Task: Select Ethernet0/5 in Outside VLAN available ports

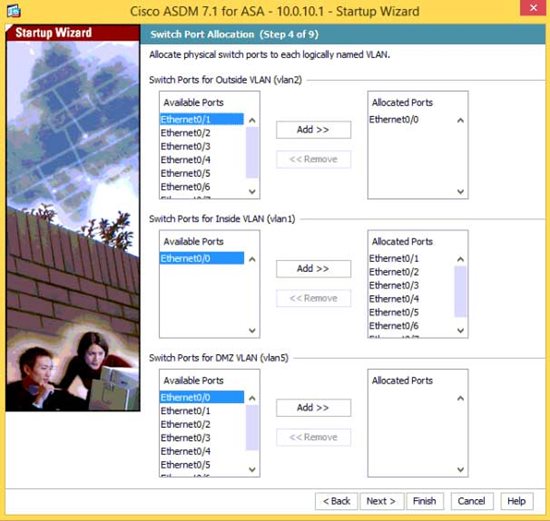Action: click(x=202, y=173)
